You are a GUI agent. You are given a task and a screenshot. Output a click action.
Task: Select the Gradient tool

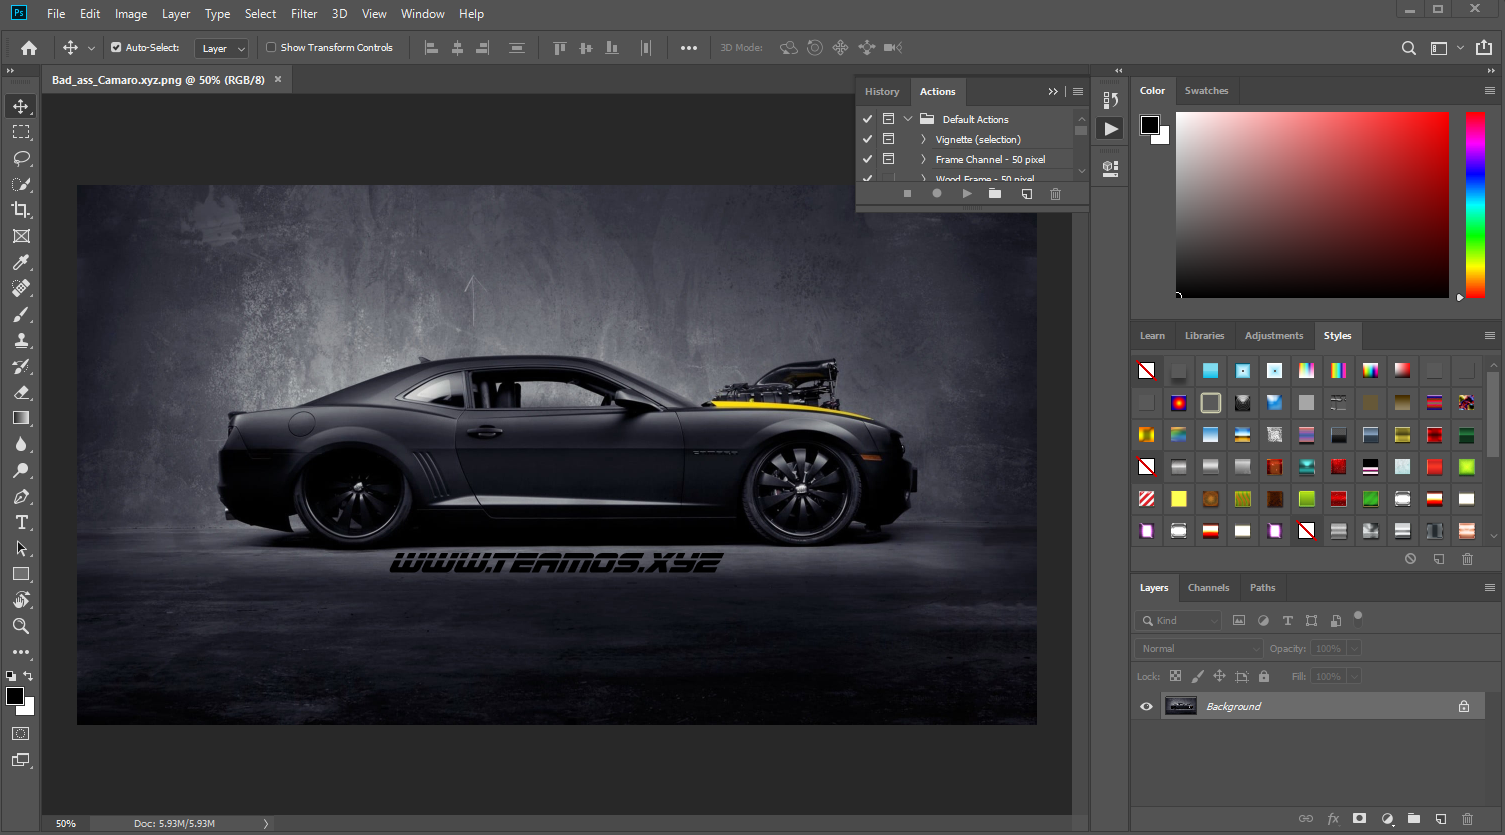click(21, 418)
